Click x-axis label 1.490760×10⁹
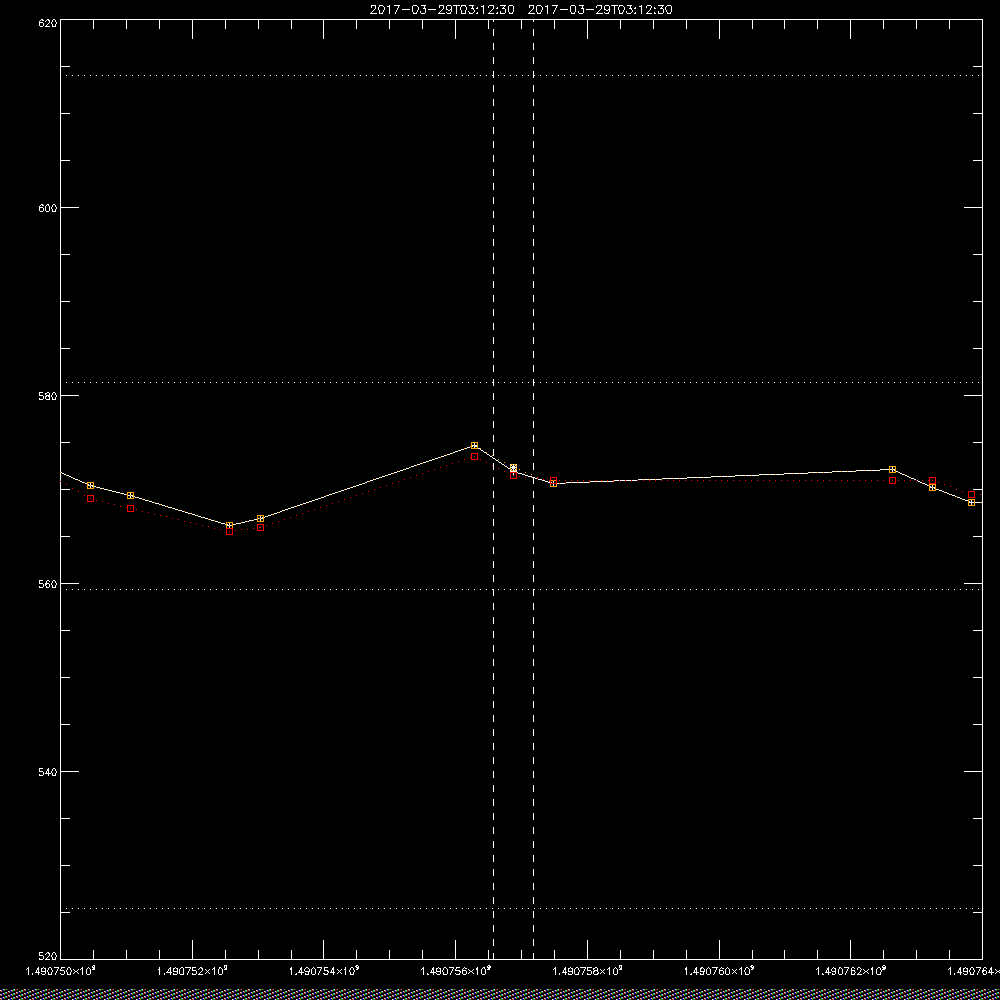Image resolution: width=1000 pixels, height=1000 pixels. (719, 971)
